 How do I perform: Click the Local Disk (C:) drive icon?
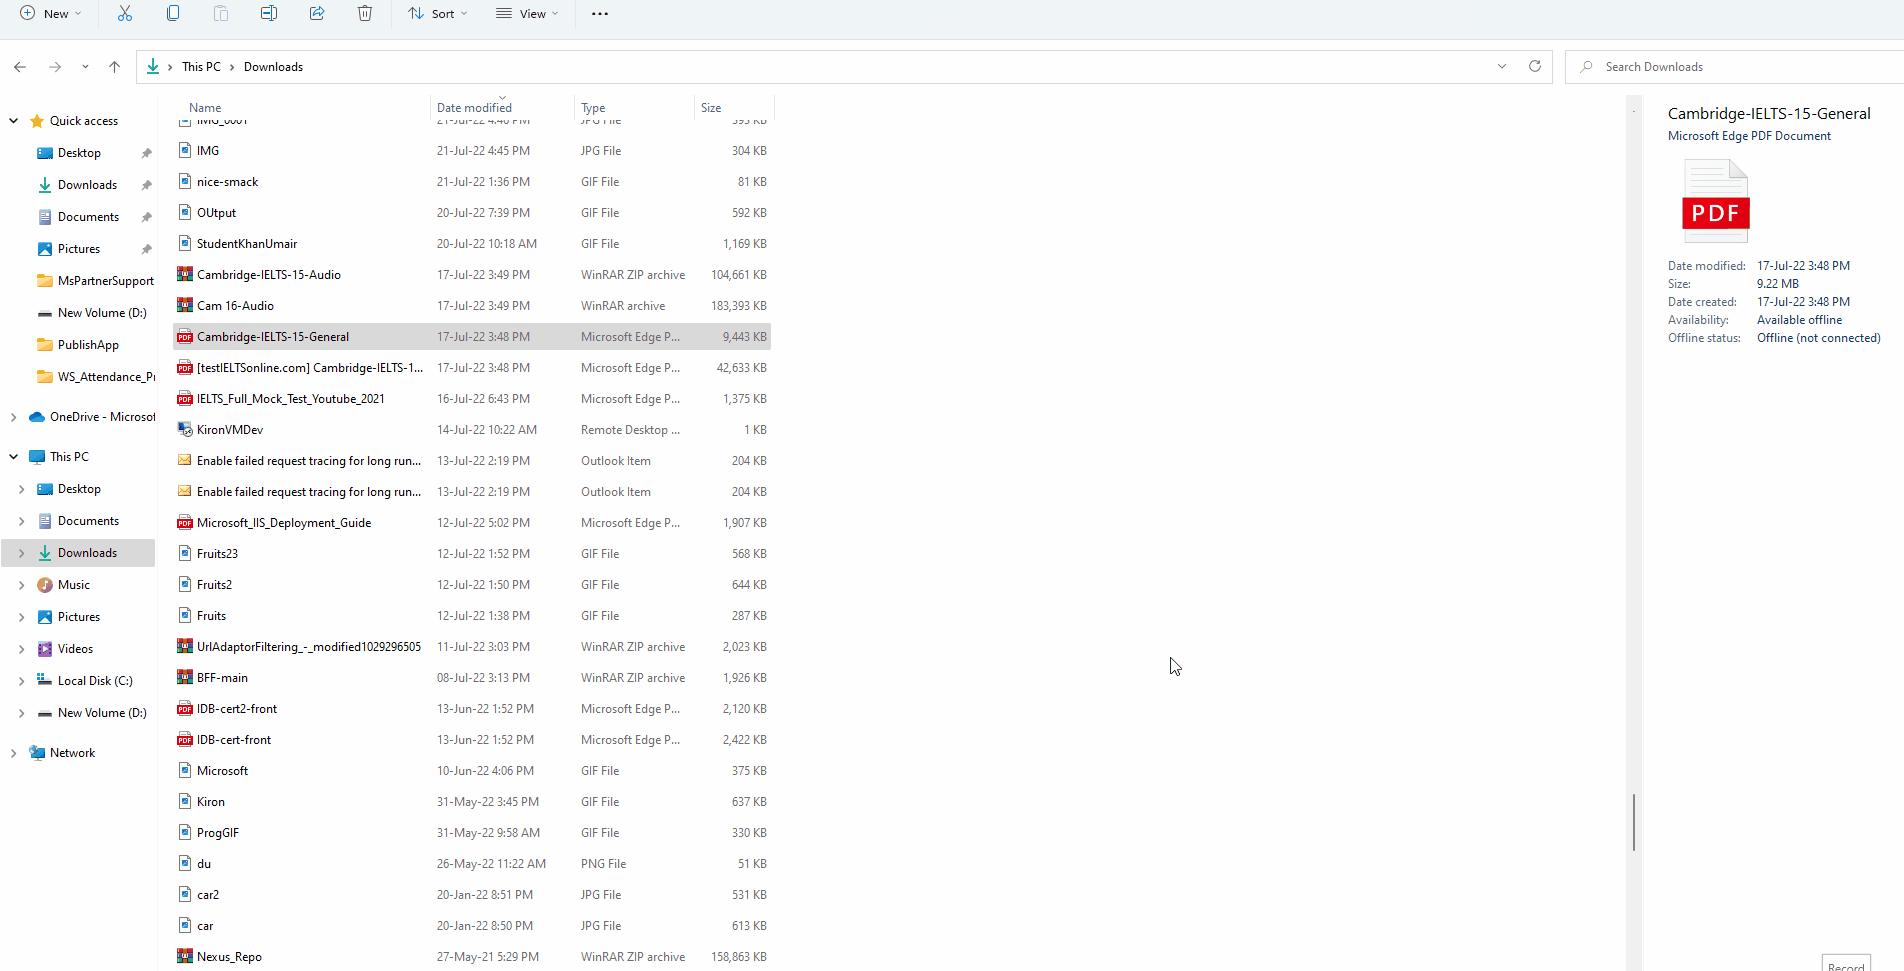click(45, 680)
